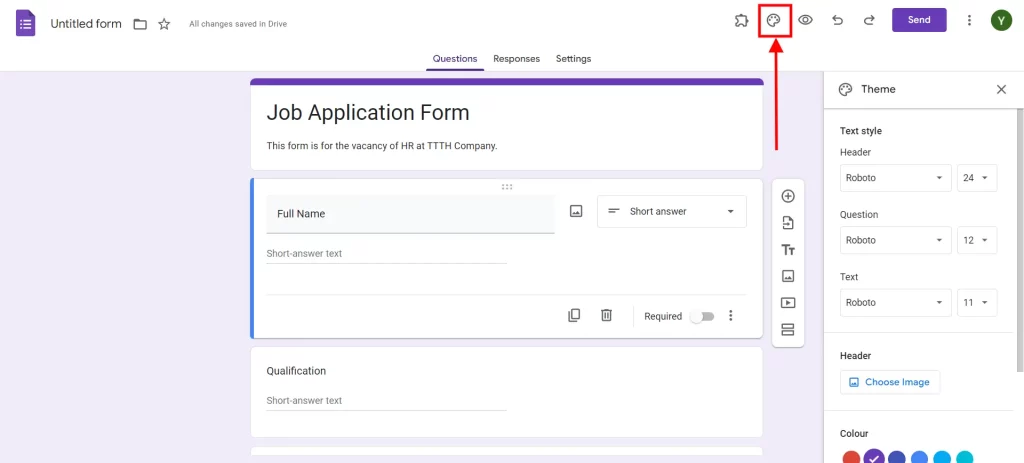Add image from floating toolbar
Viewport: 1024px width, 463px height.
788,276
